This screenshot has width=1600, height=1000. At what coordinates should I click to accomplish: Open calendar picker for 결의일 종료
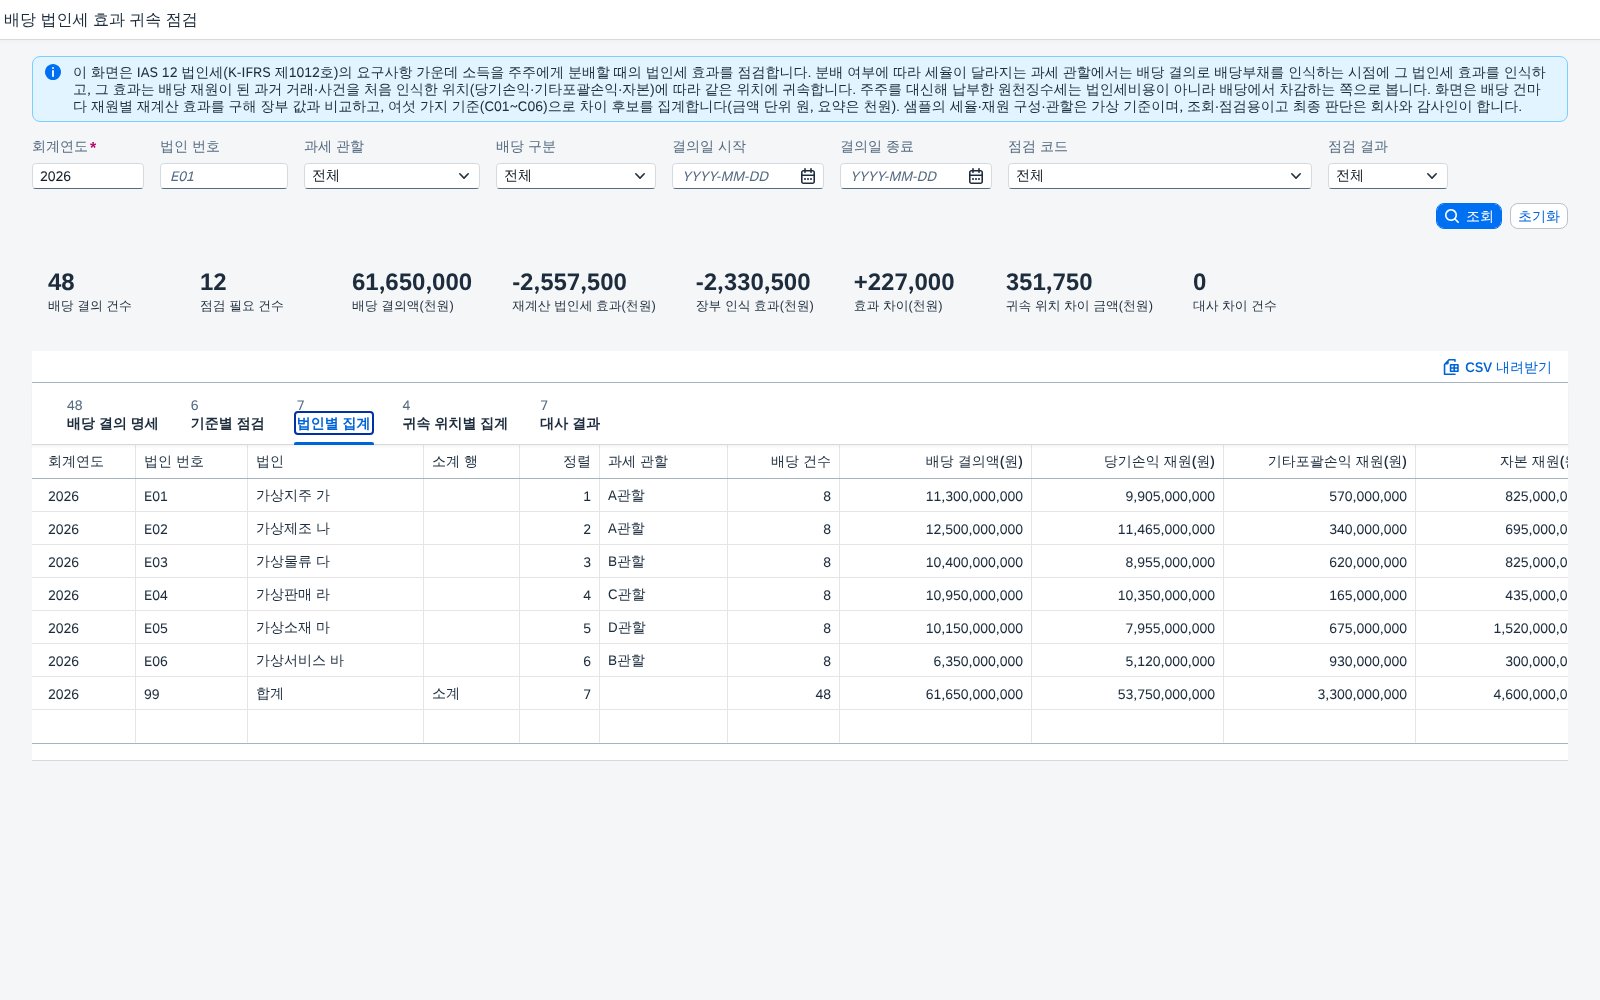tap(976, 176)
